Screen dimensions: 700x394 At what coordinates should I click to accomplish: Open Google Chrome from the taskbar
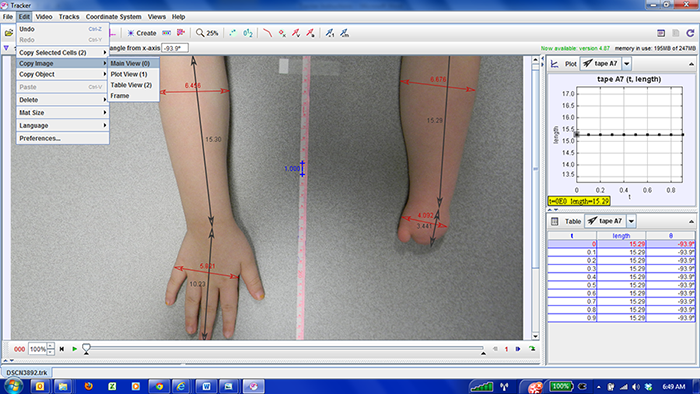[x=159, y=386]
